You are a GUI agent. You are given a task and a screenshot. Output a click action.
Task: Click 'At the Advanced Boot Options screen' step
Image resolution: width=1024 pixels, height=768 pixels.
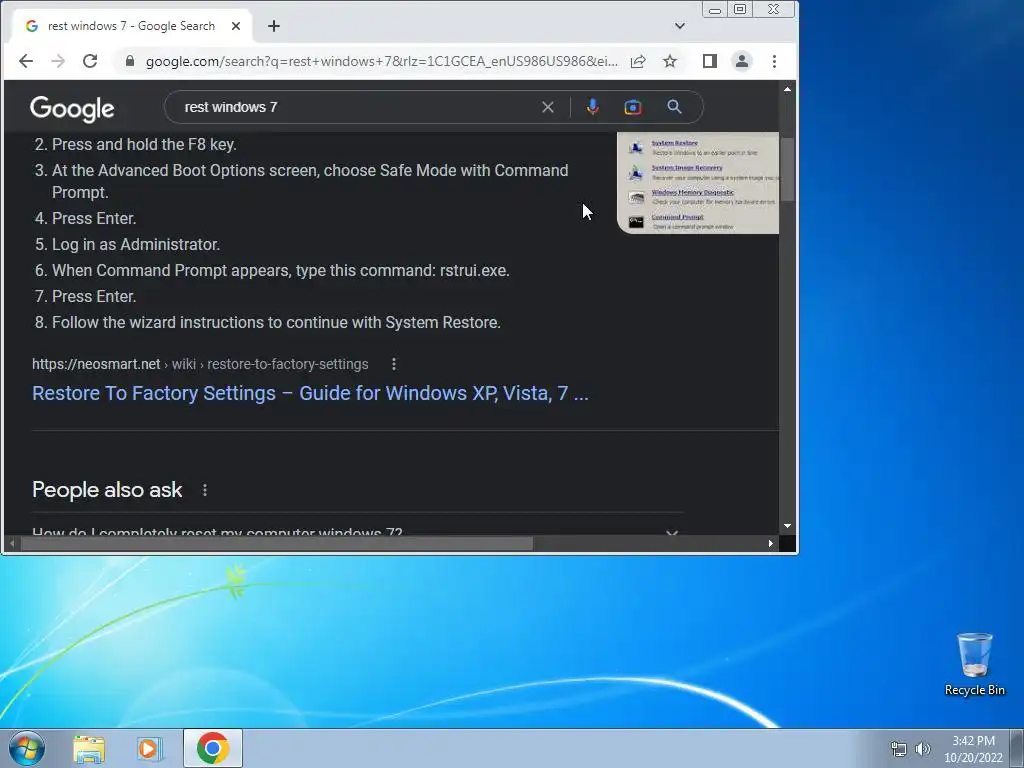[310, 182]
